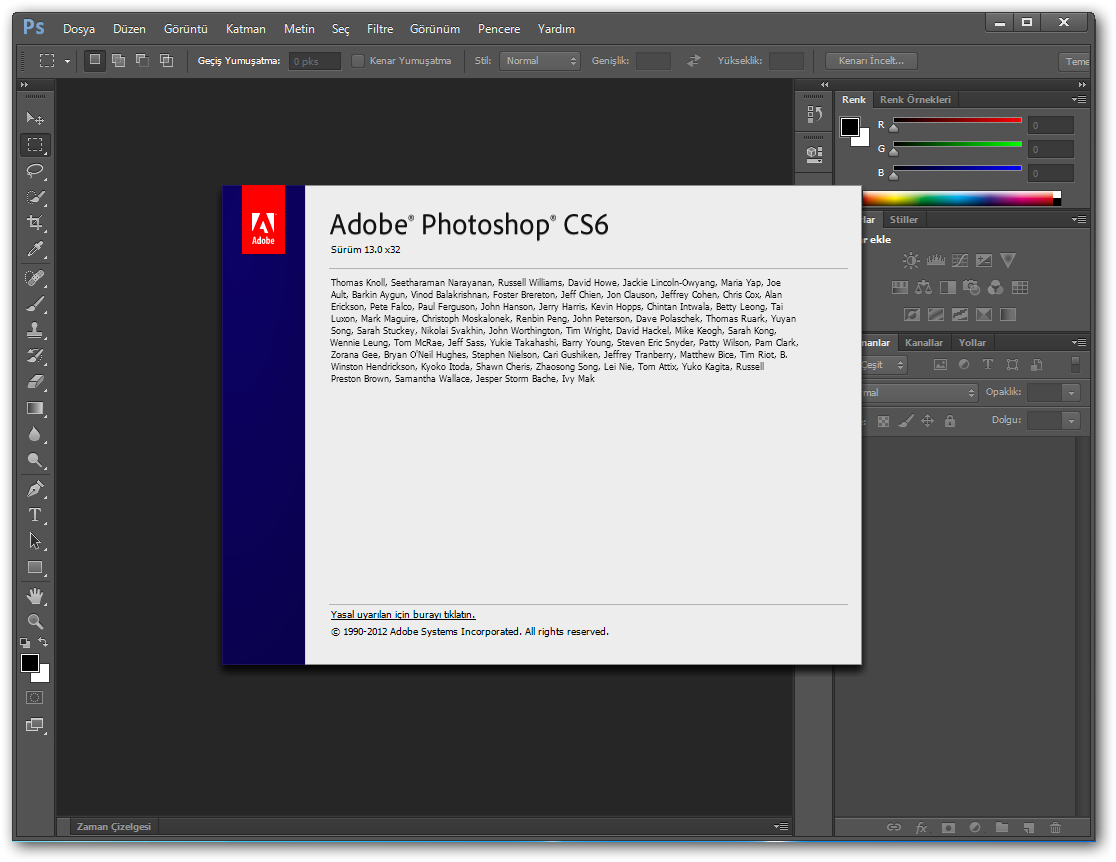Open the collapsed History panel icon

[815, 114]
